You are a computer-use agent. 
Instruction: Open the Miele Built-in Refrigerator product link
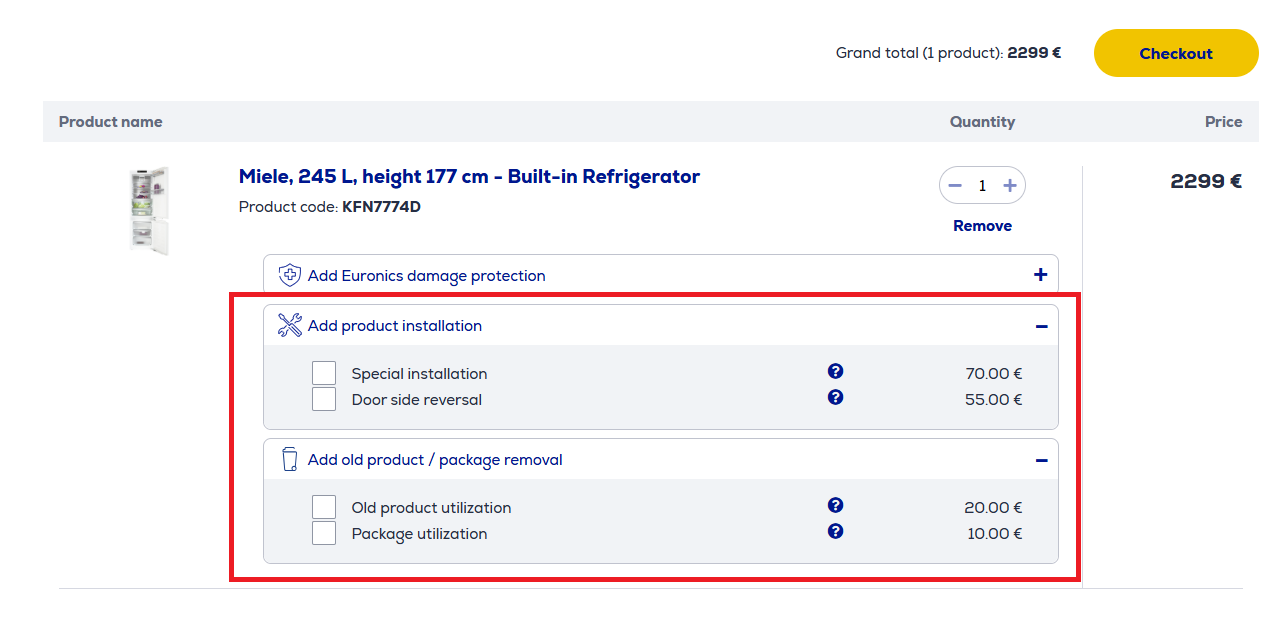[469, 177]
